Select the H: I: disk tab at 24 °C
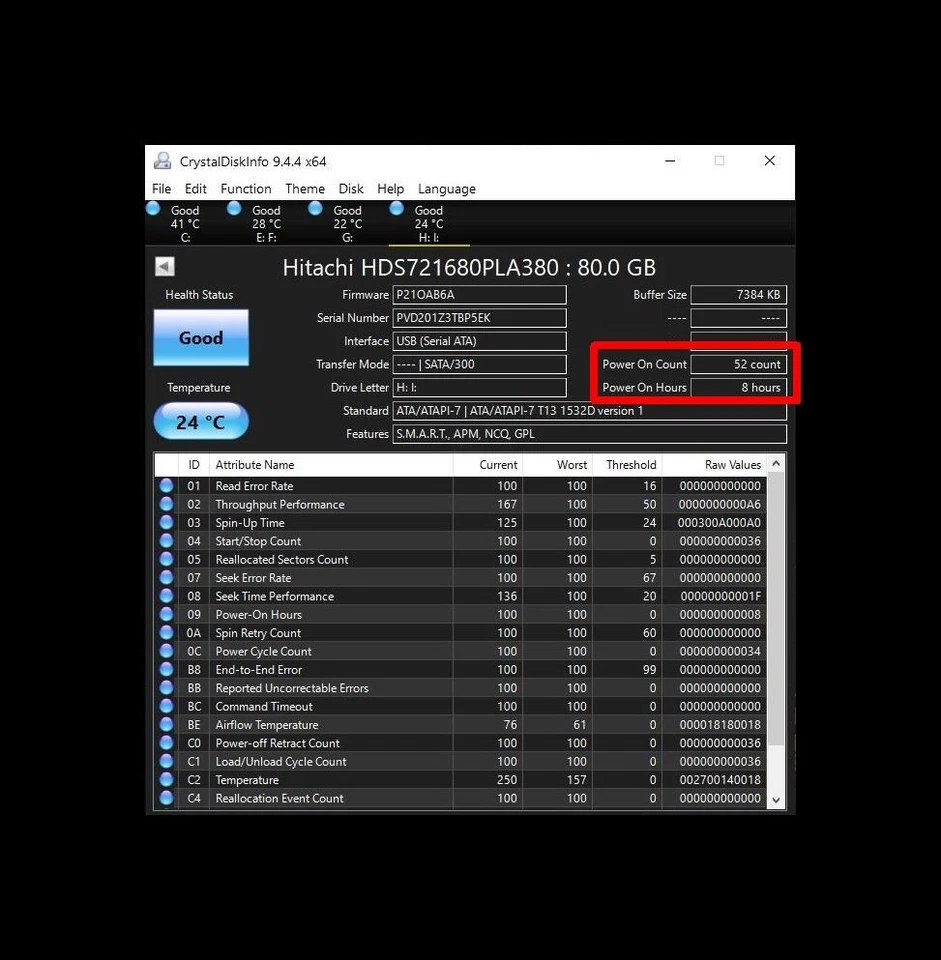 pyautogui.click(x=429, y=223)
